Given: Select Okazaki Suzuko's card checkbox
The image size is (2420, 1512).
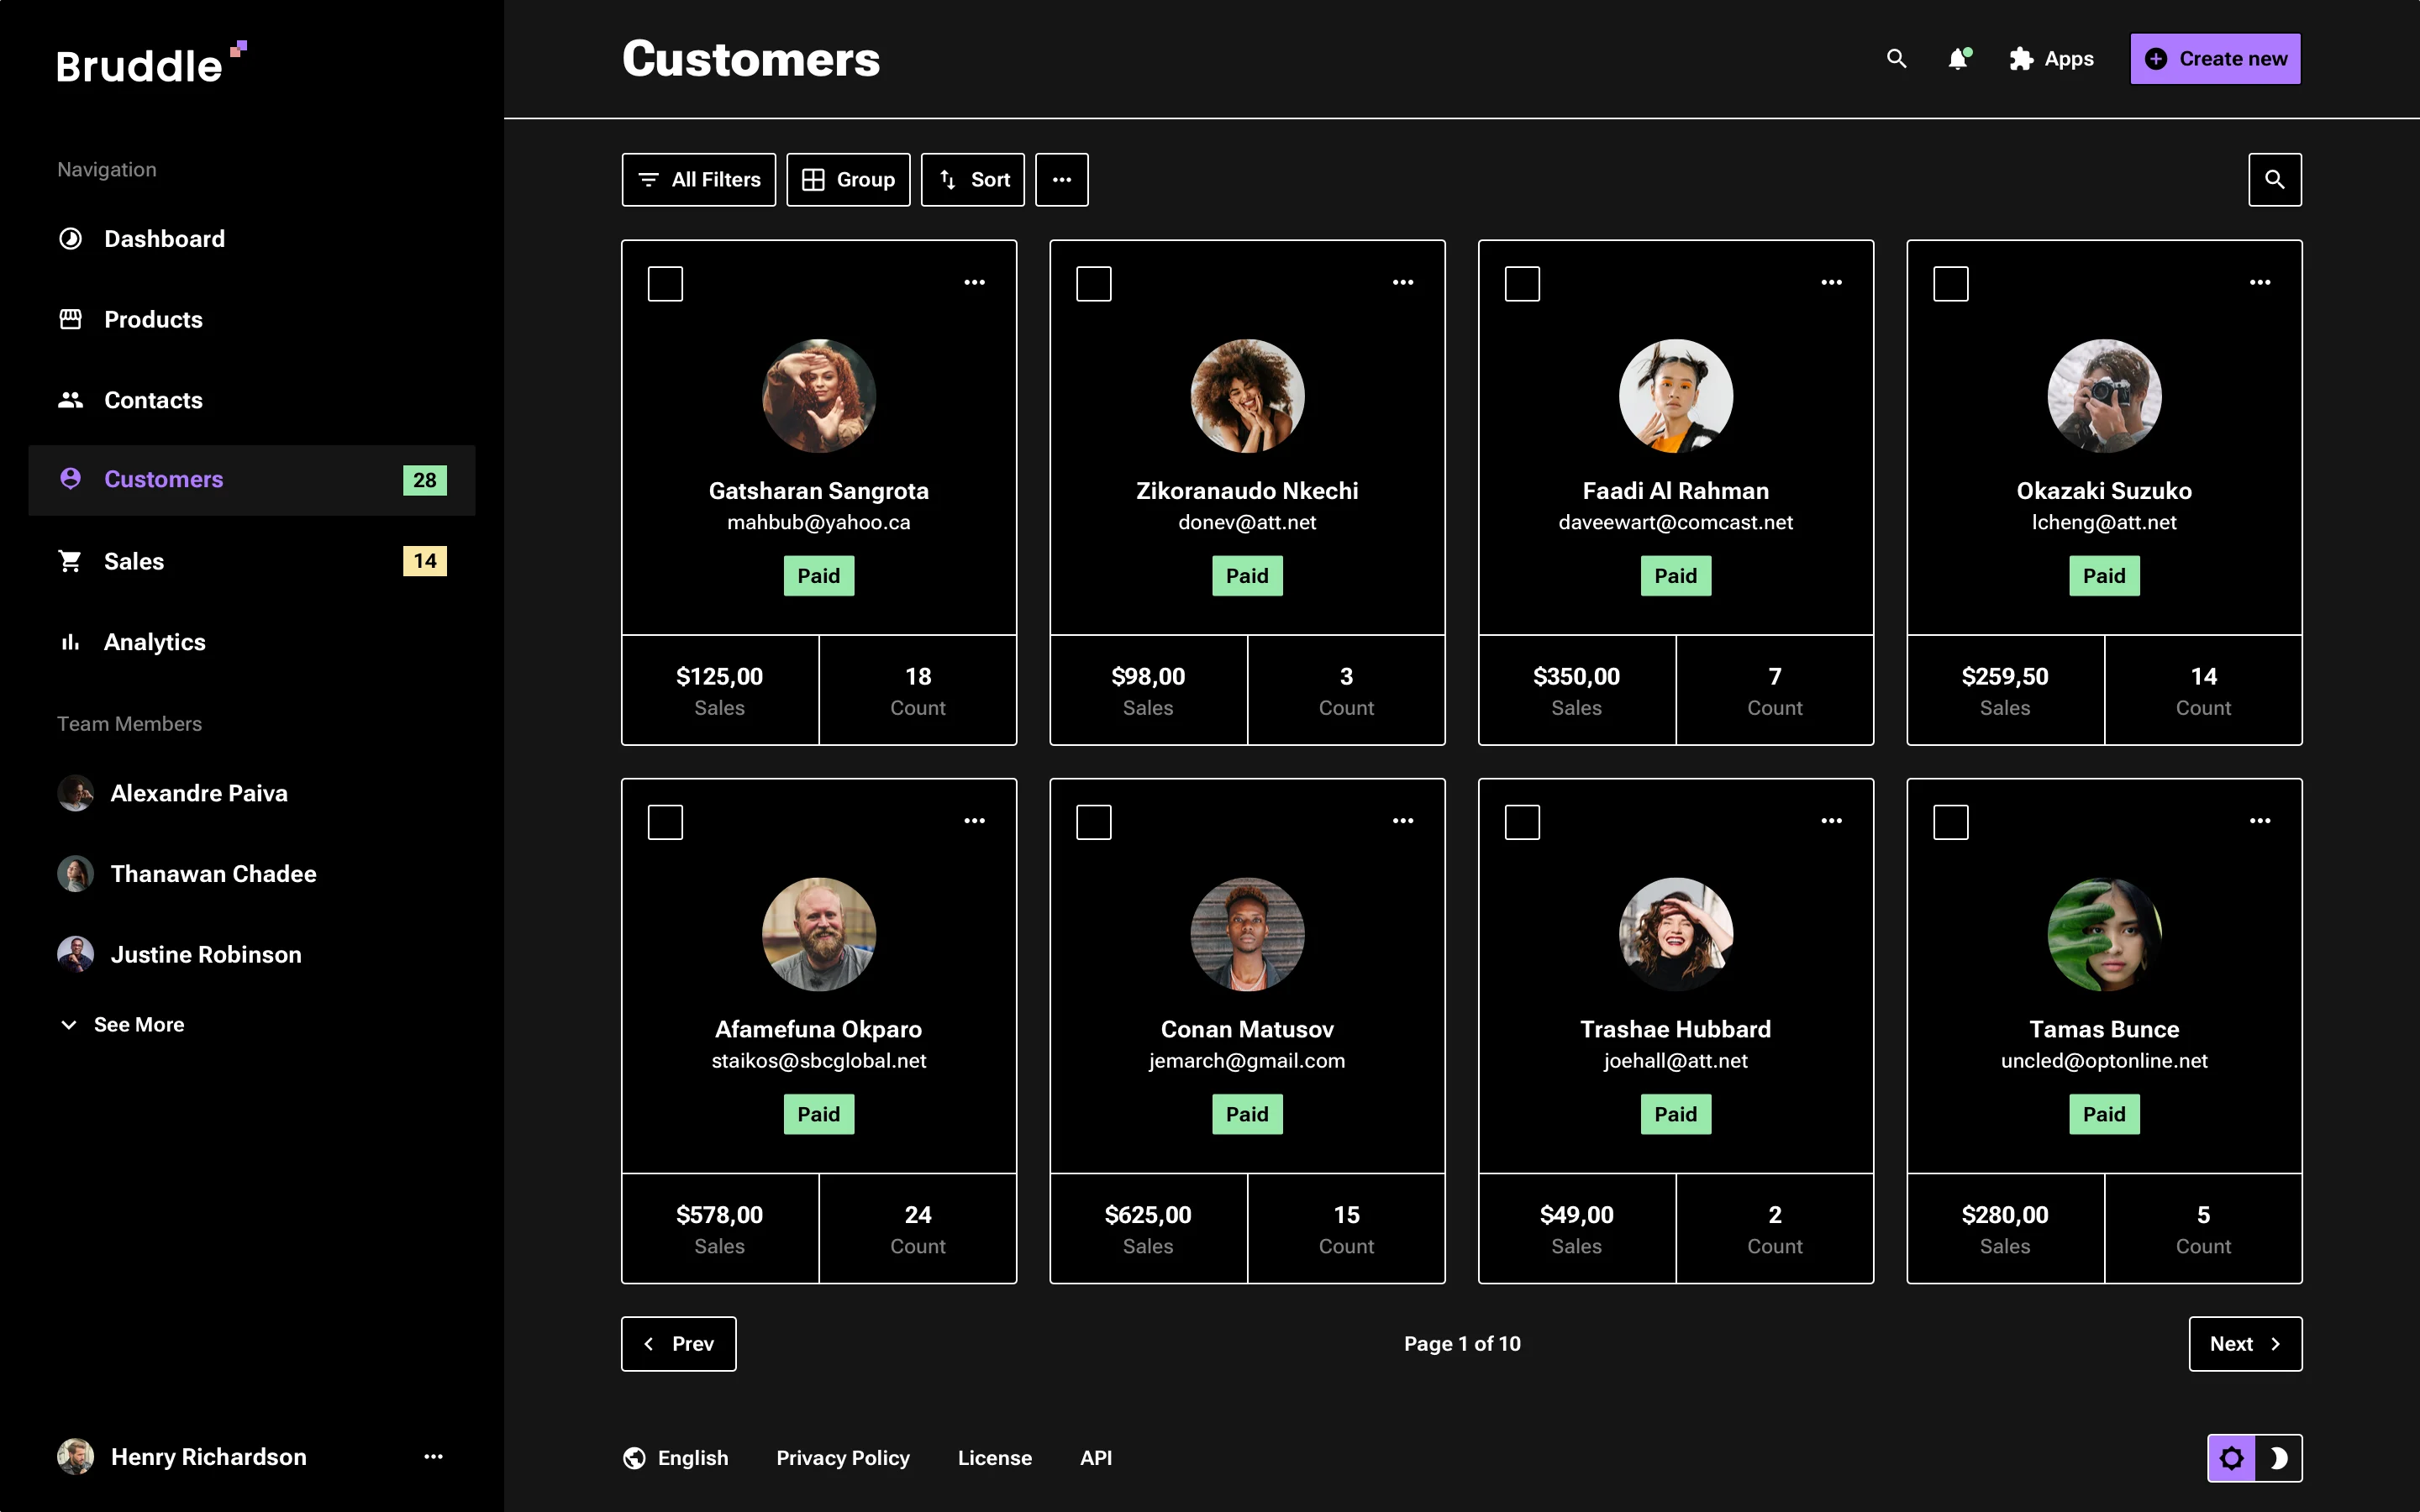Looking at the screenshot, I should [1950, 283].
